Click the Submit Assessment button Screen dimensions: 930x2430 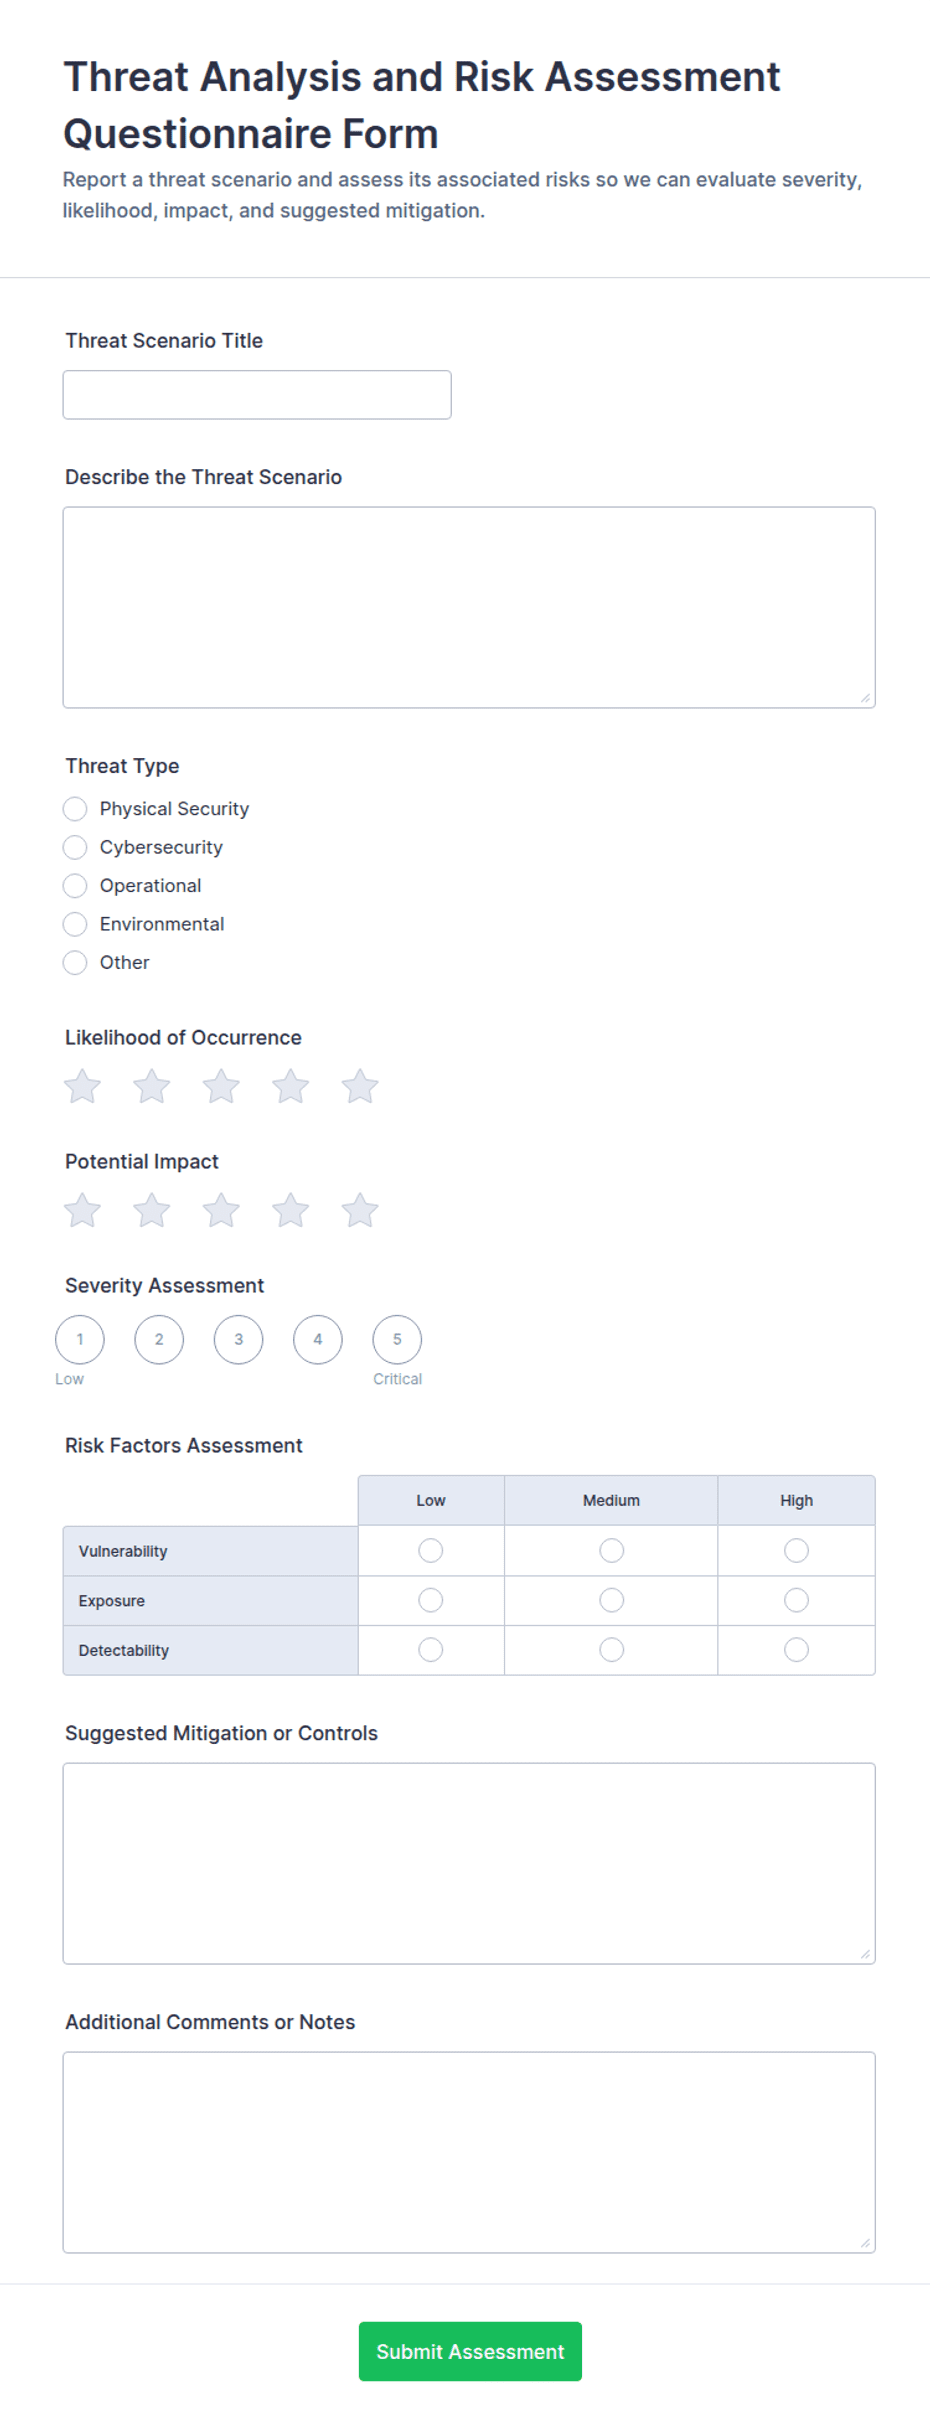[x=470, y=2351]
